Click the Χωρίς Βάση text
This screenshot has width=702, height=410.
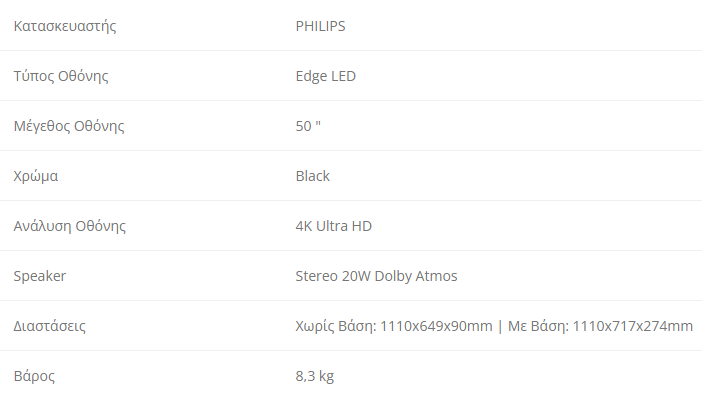pyautogui.click(x=334, y=326)
